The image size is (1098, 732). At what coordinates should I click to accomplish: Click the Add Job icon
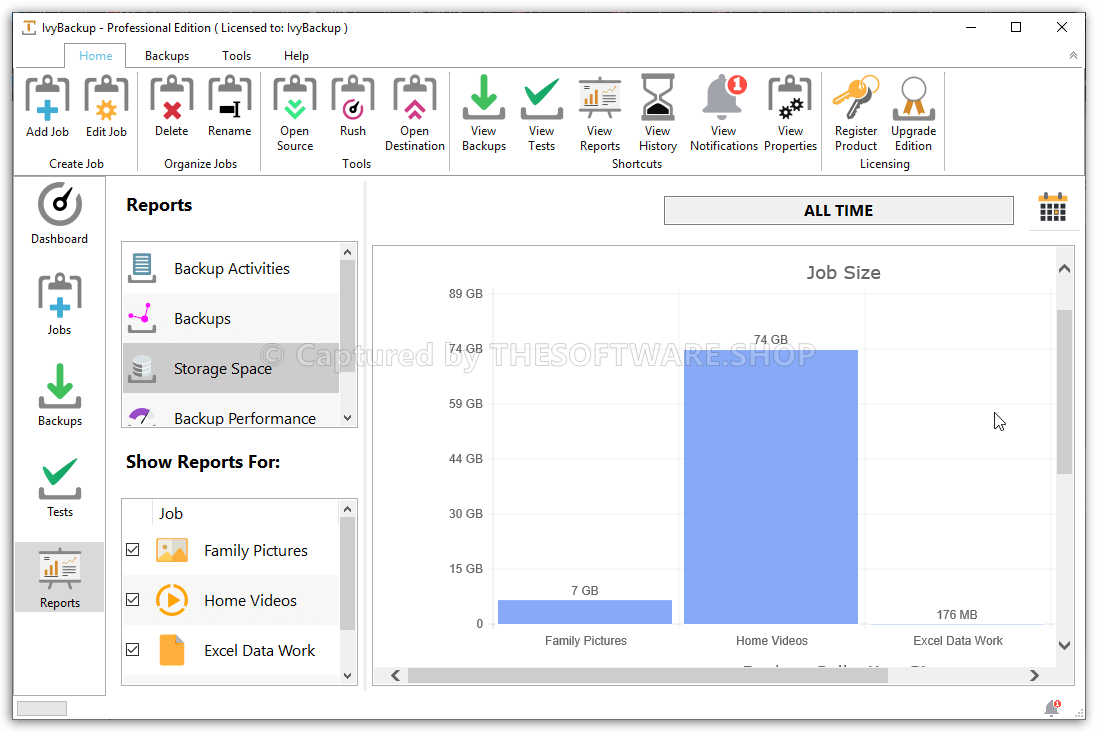point(47,99)
